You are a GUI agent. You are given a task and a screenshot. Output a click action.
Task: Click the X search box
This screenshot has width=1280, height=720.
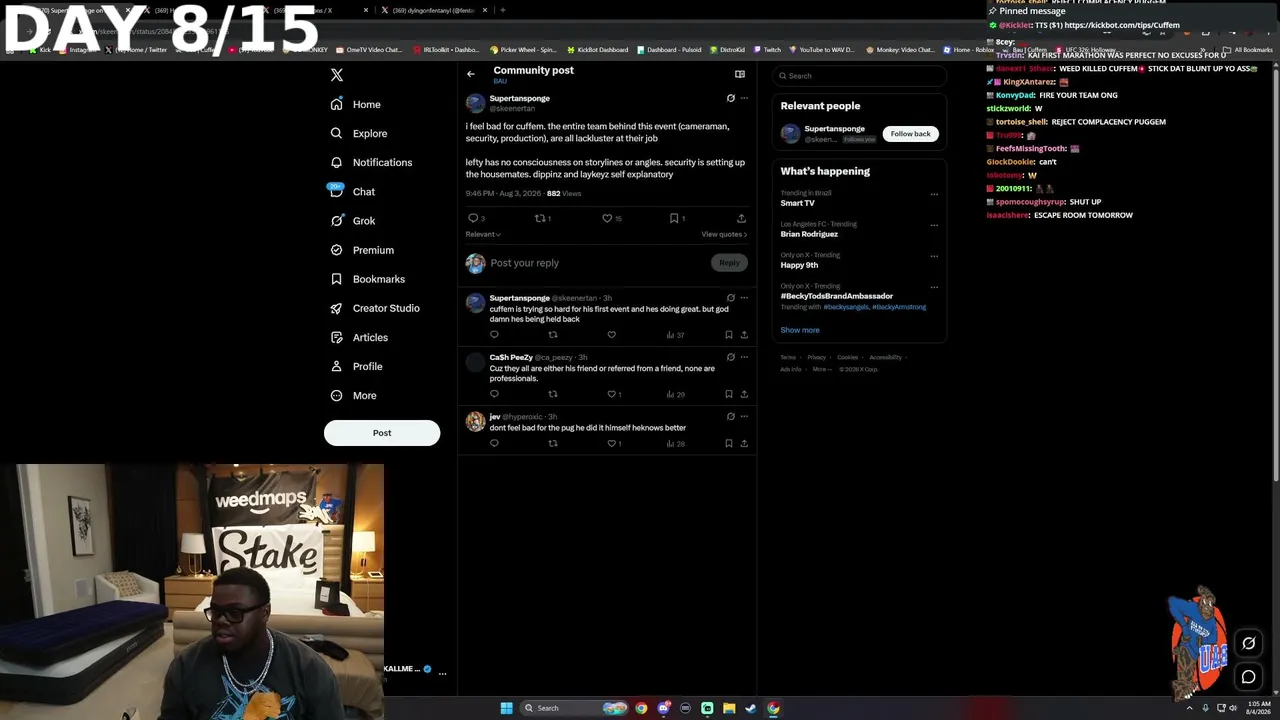[859, 76]
